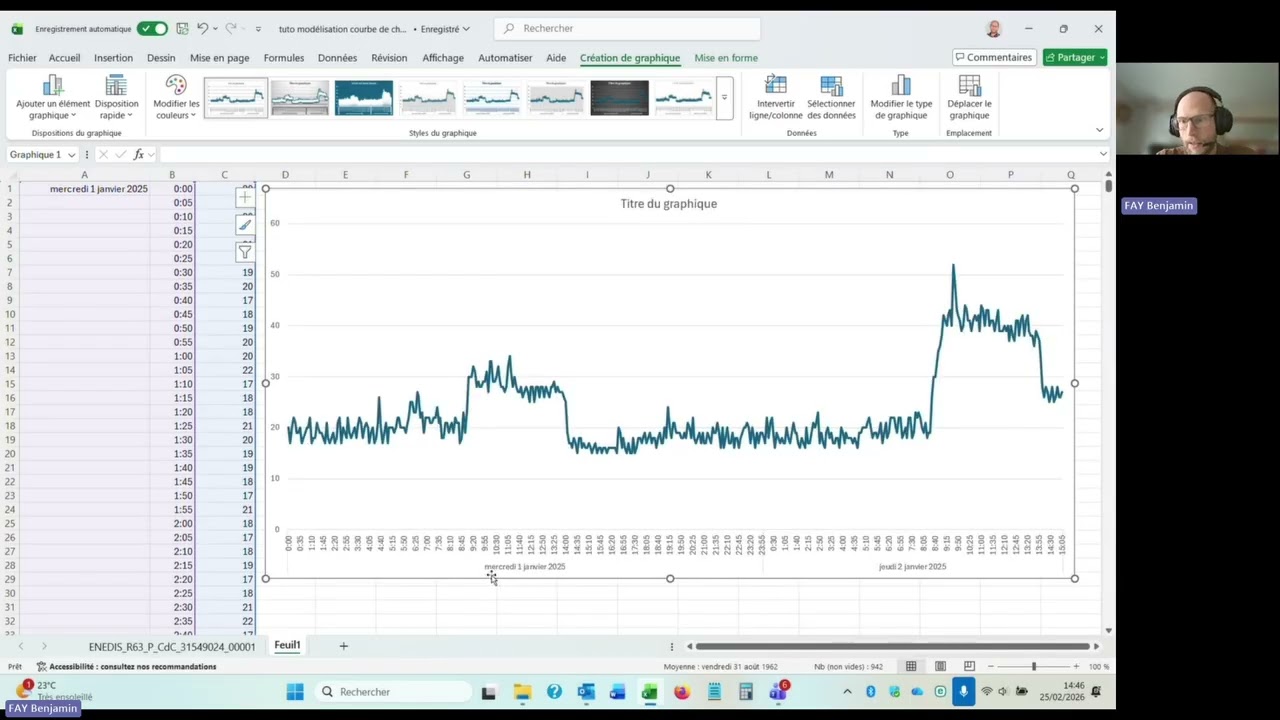Switch to Mise en forme tab
The width and height of the screenshot is (1280, 720).
(x=726, y=58)
